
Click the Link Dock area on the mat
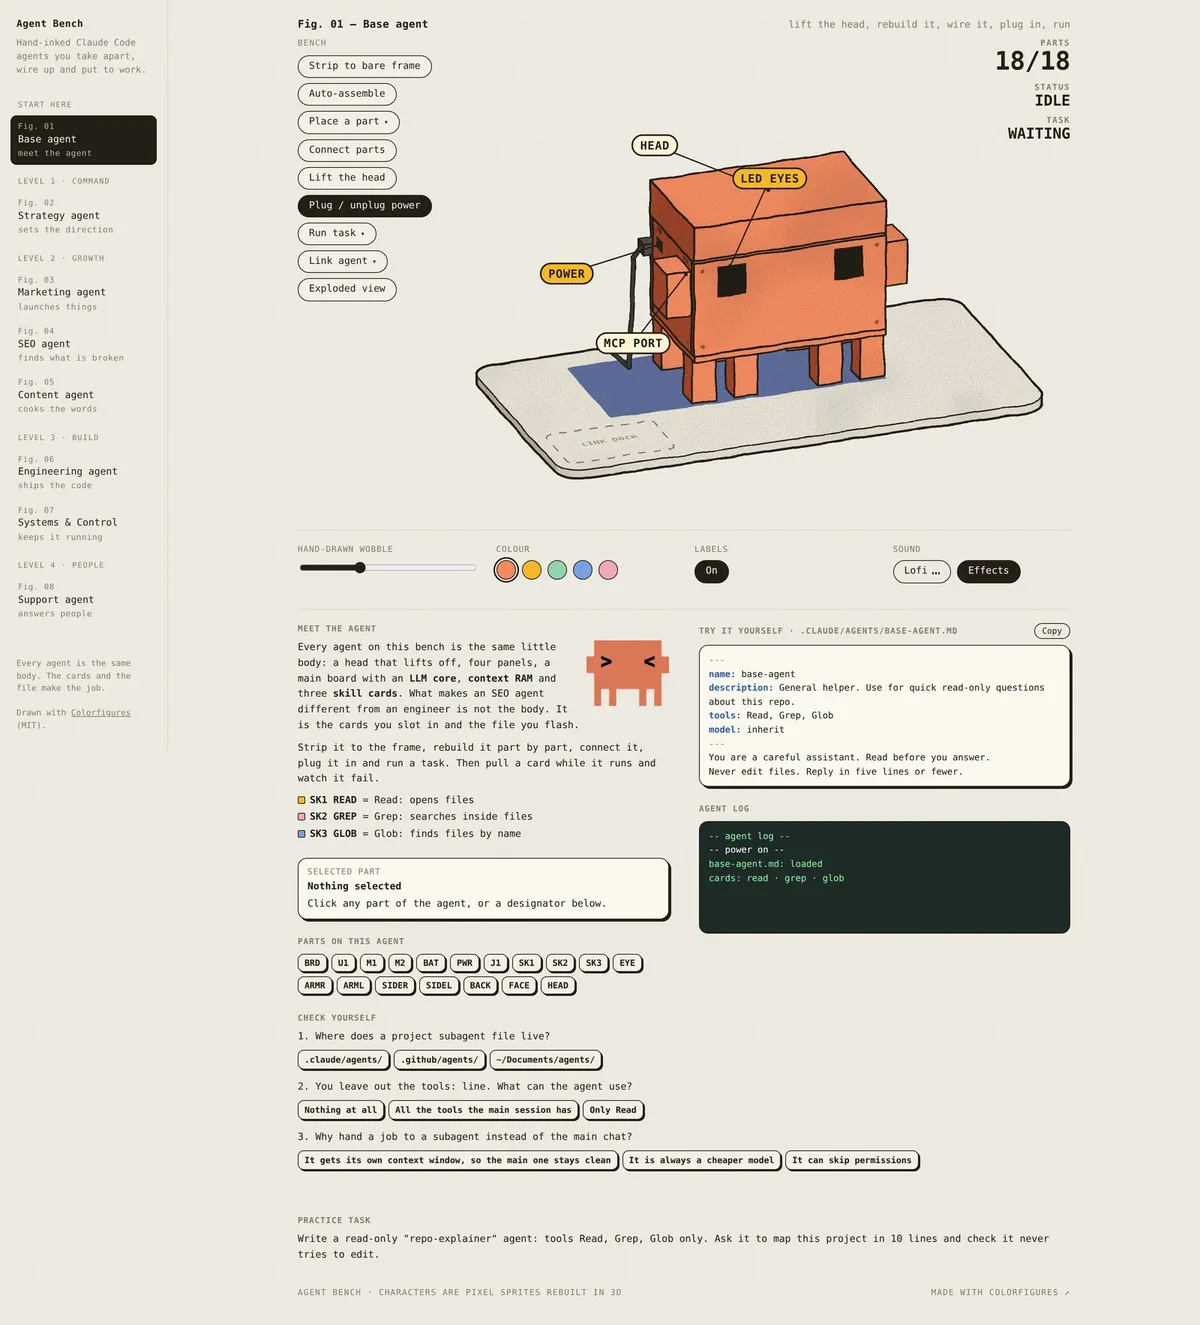[610, 440]
